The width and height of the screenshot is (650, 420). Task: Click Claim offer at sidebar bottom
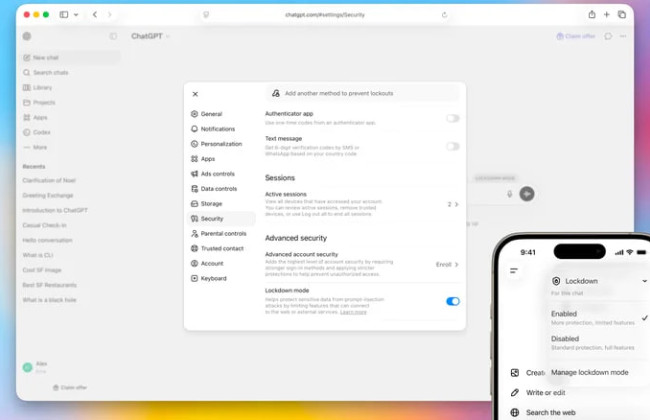[x=70, y=387]
